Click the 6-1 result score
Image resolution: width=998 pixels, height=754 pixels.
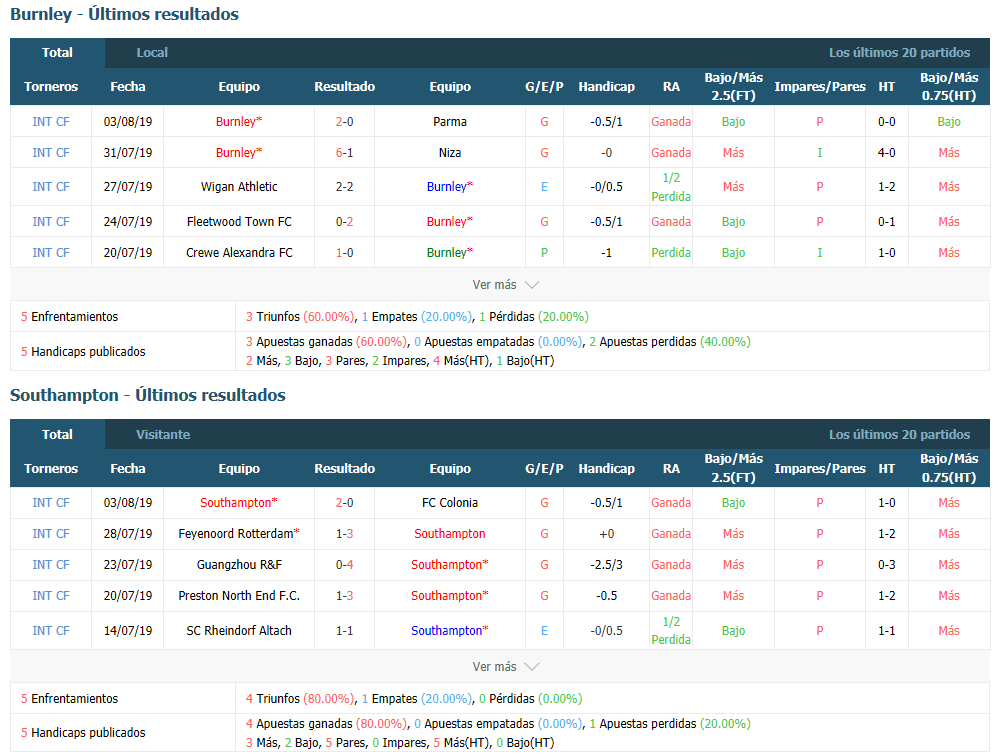(x=344, y=153)
